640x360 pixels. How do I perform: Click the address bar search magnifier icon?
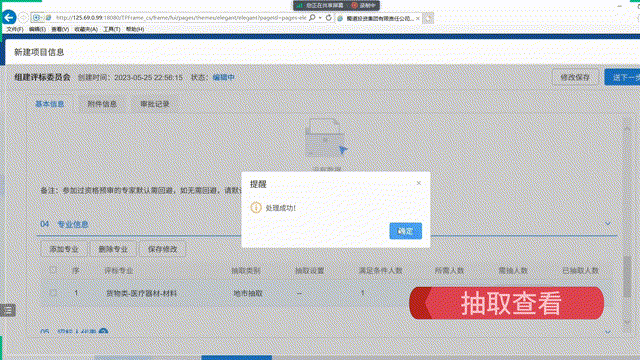pyautogui.click(x=312, y=18)
